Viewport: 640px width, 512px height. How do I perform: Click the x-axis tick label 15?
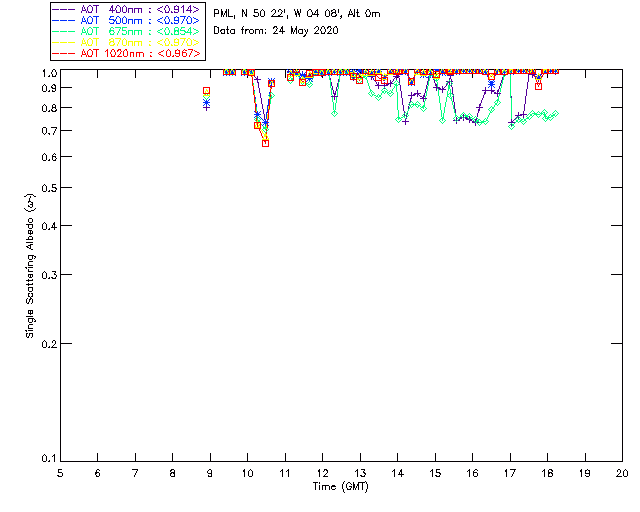coord(435,473)
